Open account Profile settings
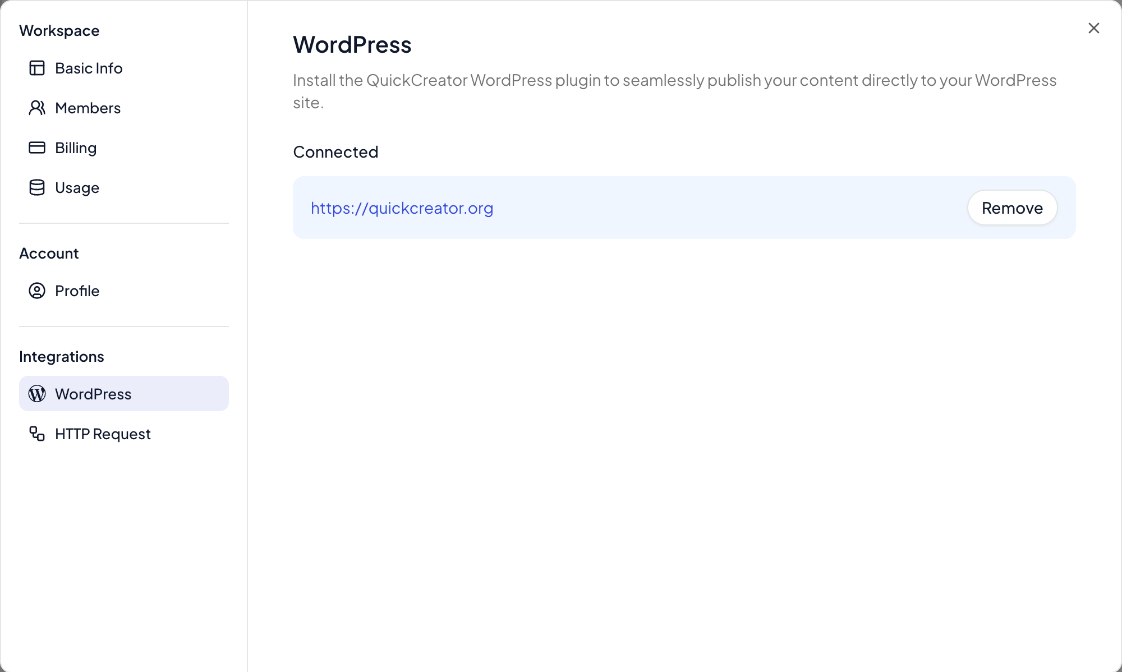The width and height of the screenshot is (1122, 672). coord(124,291)
